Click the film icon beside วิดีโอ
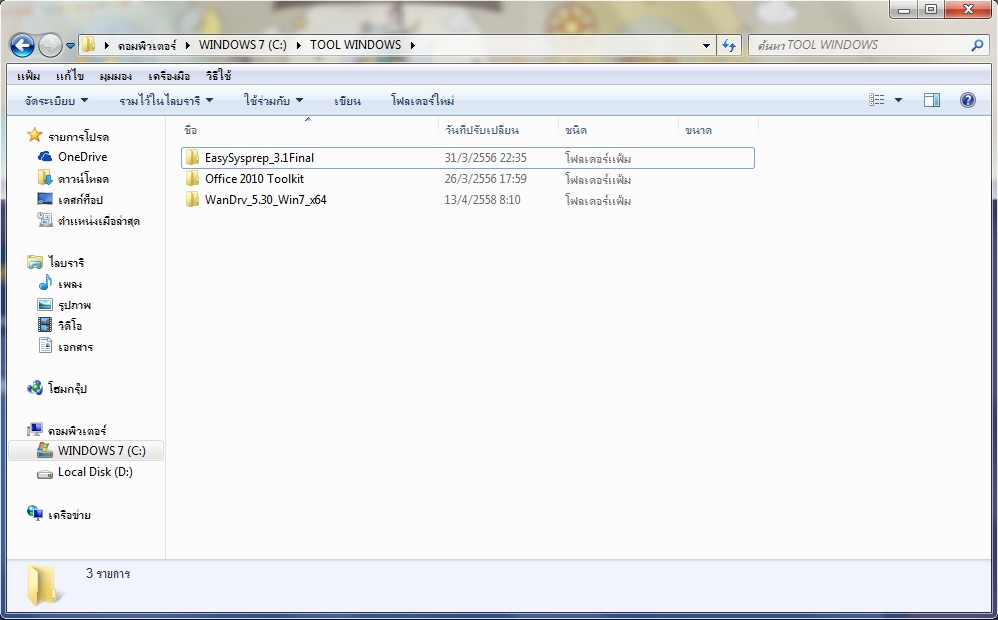 (x=45, y=325)
